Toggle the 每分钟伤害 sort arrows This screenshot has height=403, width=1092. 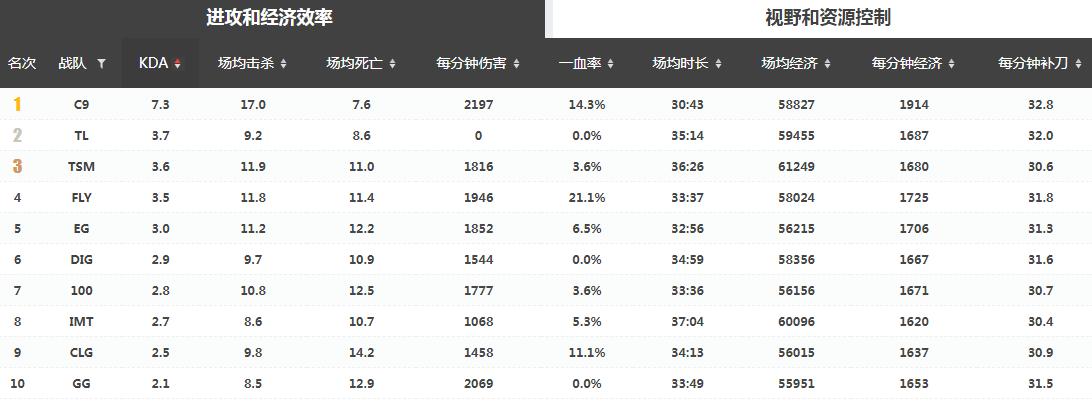click(516, 64)
